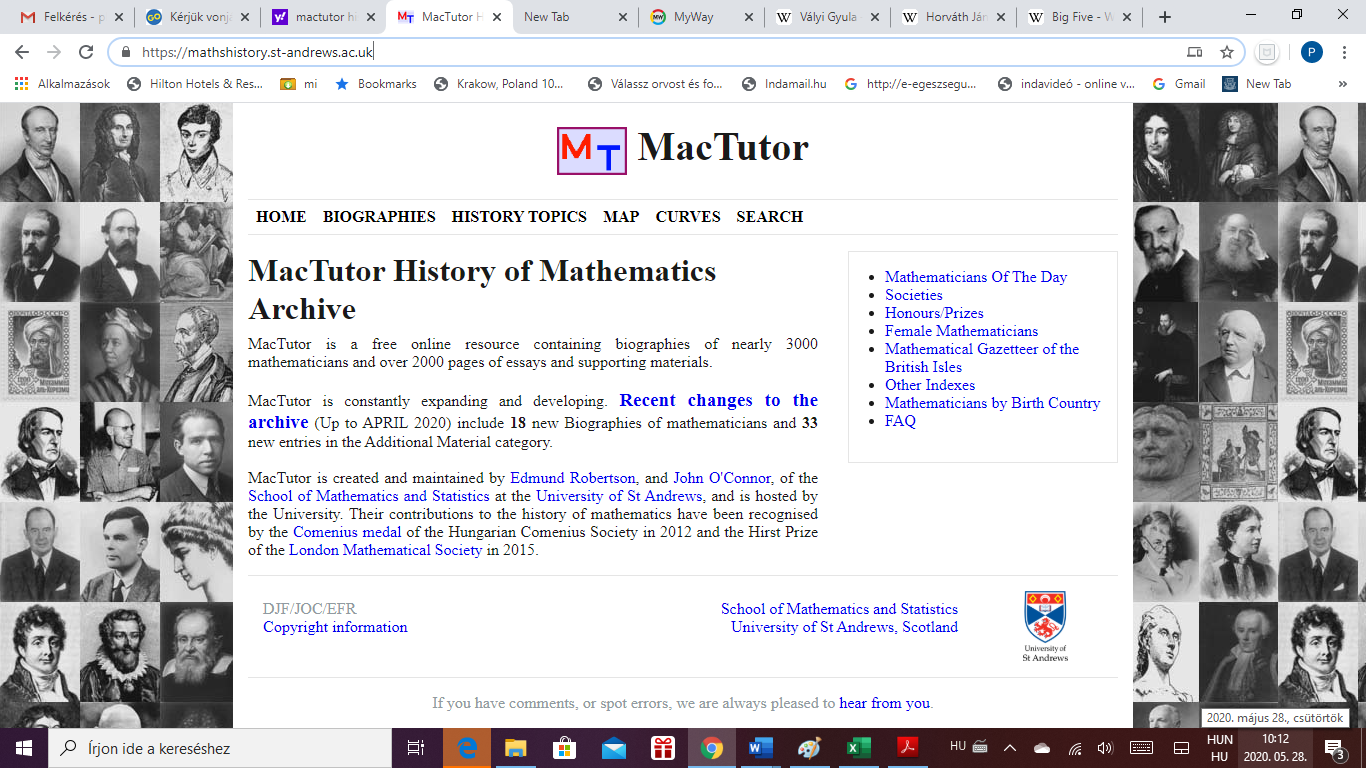Viewport: 1366px width, 768px height.
Task: Open Mathematicians by Birth Country link
Action: [992, 403]
